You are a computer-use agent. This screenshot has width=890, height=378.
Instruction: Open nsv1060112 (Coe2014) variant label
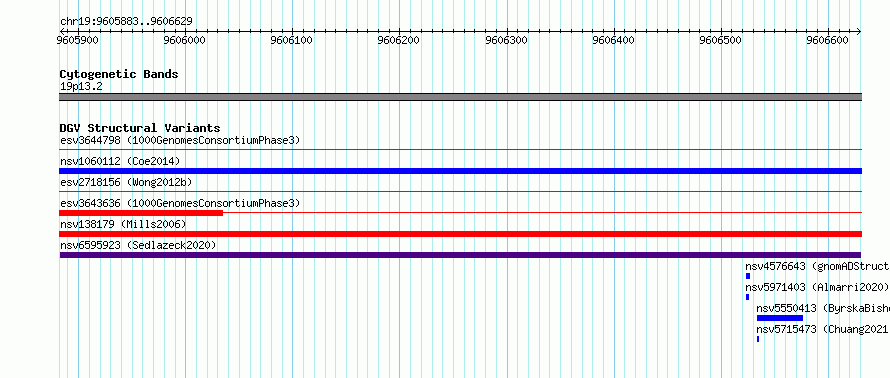(120, 161)
